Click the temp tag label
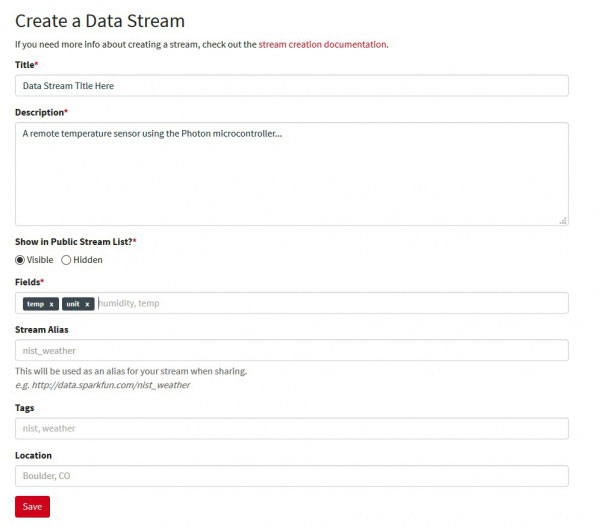This screenshot has height=526, width=600. [35, 304]
